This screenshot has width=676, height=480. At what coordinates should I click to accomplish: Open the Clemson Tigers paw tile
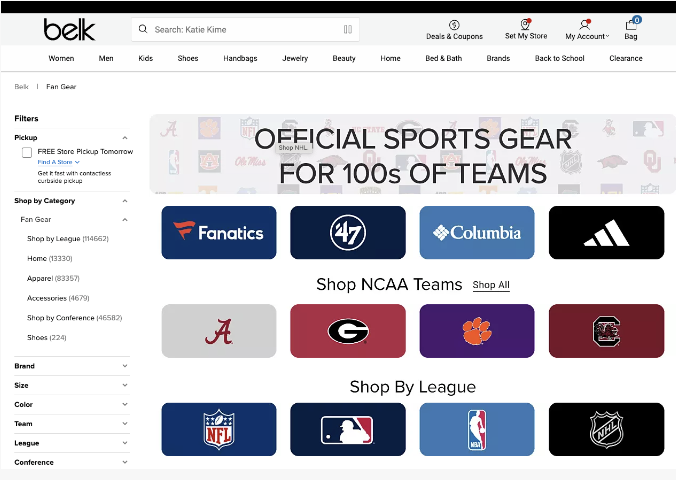point(476,331)
